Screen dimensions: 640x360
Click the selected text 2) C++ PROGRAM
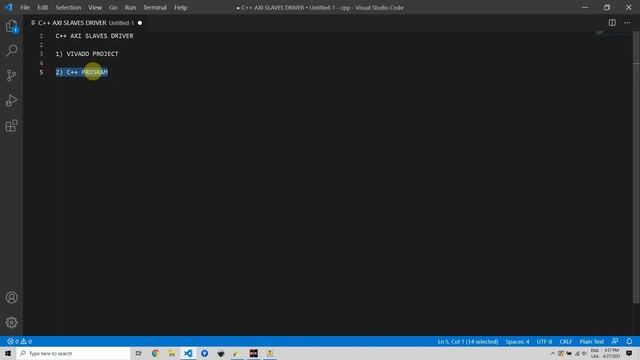(82, 72)
